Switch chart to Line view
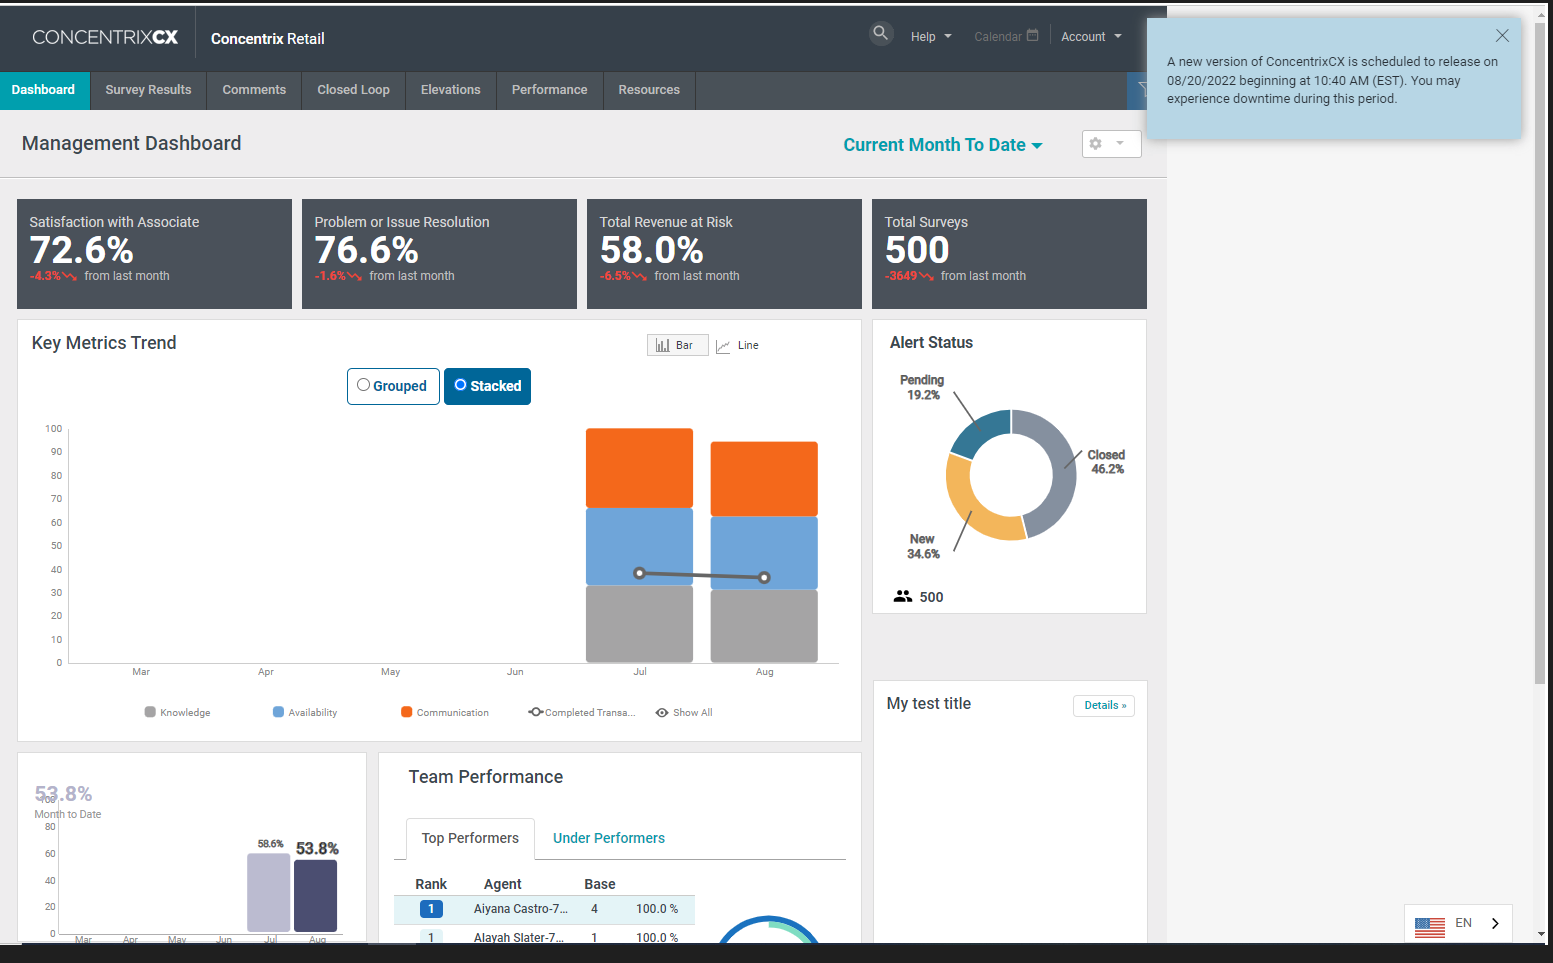Viewport: 1553px width, 963px height. point(738,345)
